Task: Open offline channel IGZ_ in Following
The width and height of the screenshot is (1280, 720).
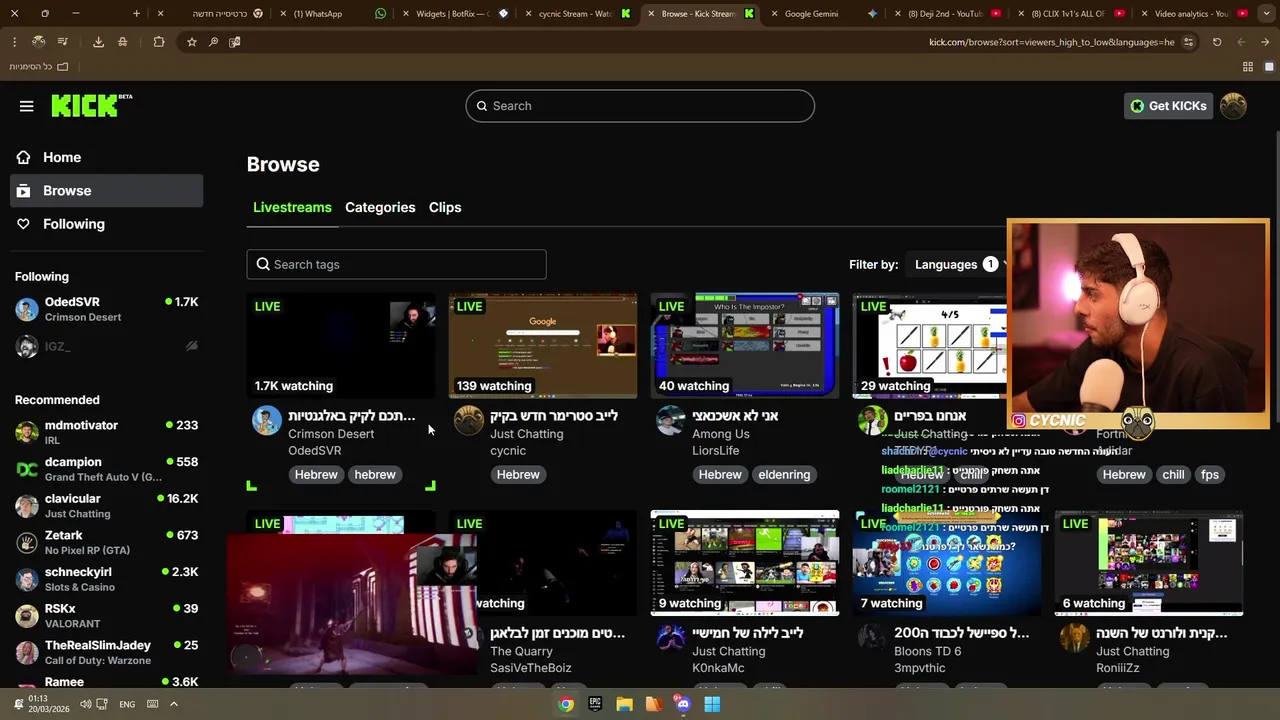Action: [x=106, y=346]
